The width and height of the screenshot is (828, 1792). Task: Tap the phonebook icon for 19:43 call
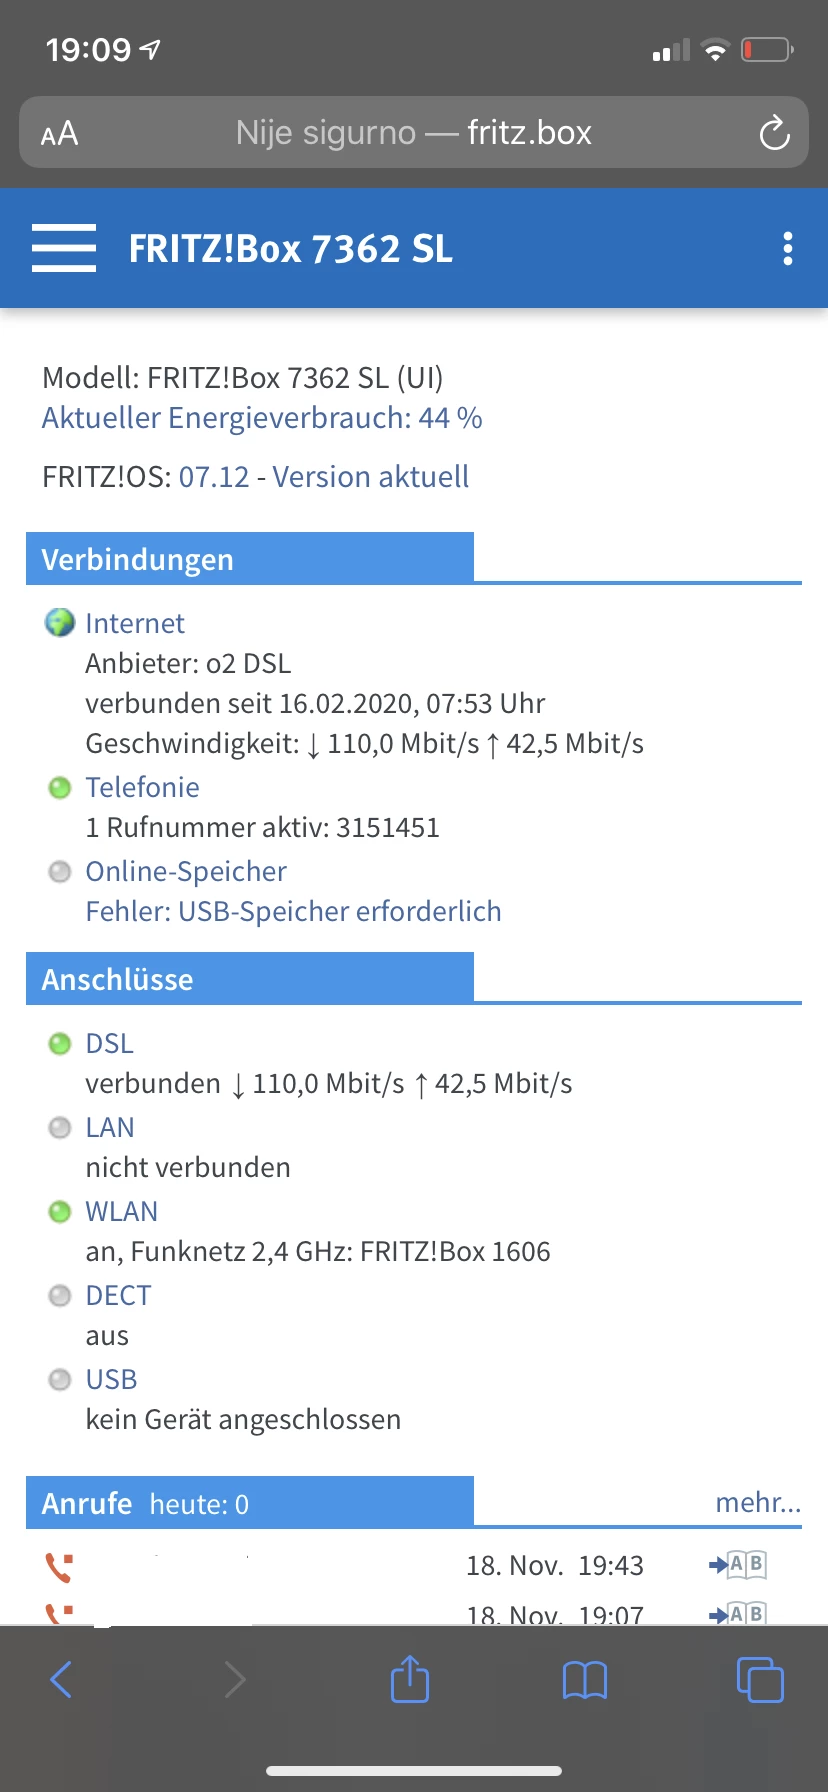pos(738,1565)
